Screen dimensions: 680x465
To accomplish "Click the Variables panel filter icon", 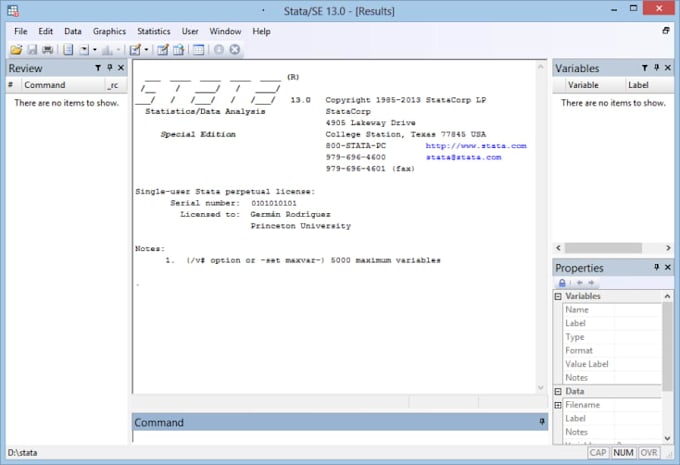I will (645, 68).
